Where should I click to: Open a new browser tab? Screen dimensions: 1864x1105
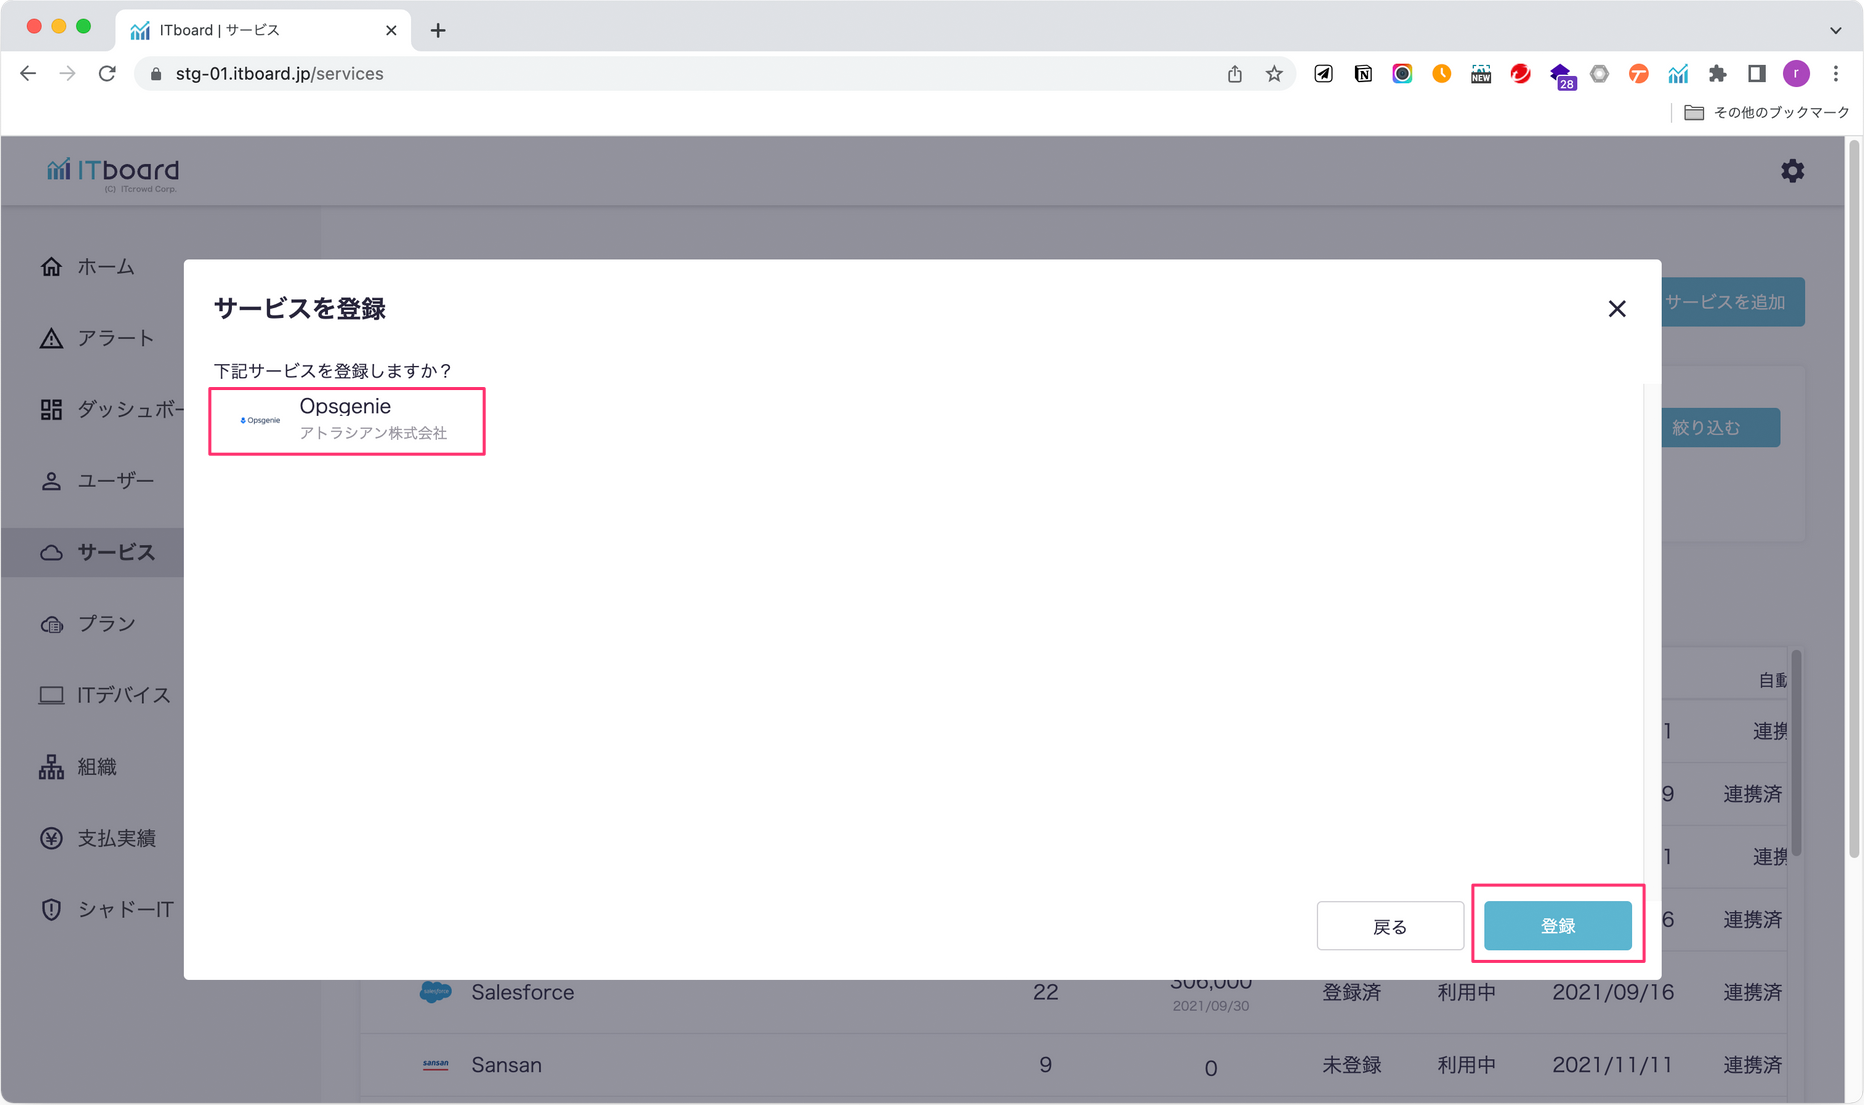(438, 30)
